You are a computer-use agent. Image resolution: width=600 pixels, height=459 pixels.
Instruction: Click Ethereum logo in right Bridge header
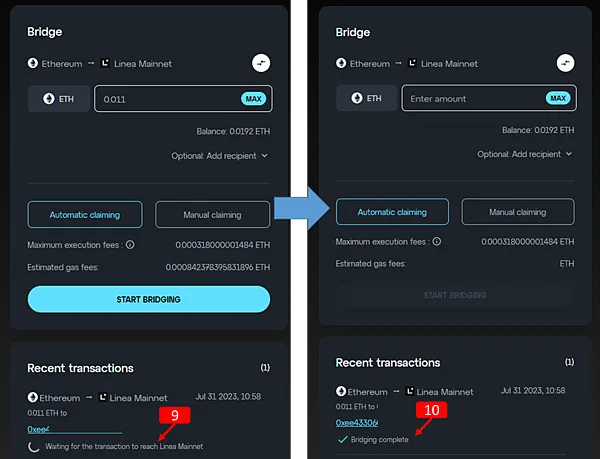coord(341,63)
